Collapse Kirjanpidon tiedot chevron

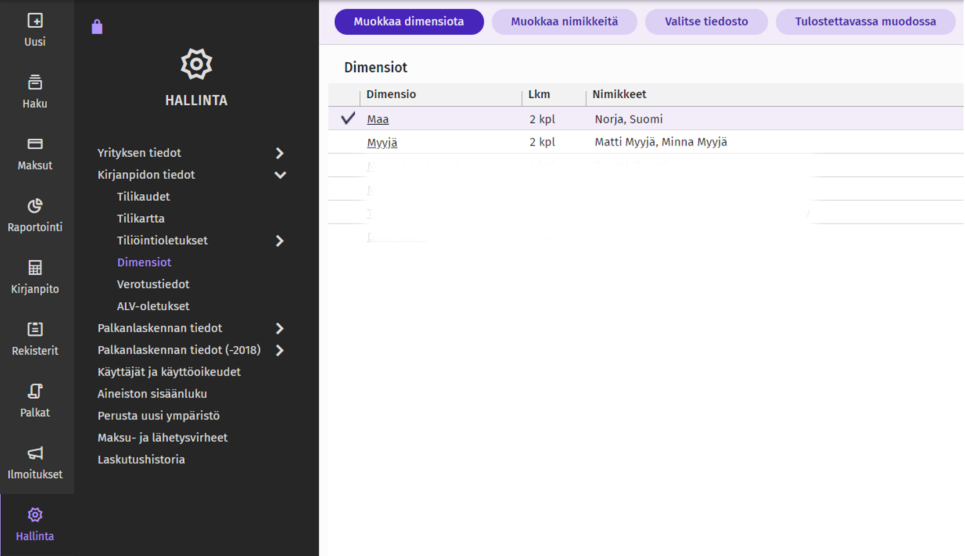click(280, 175)
